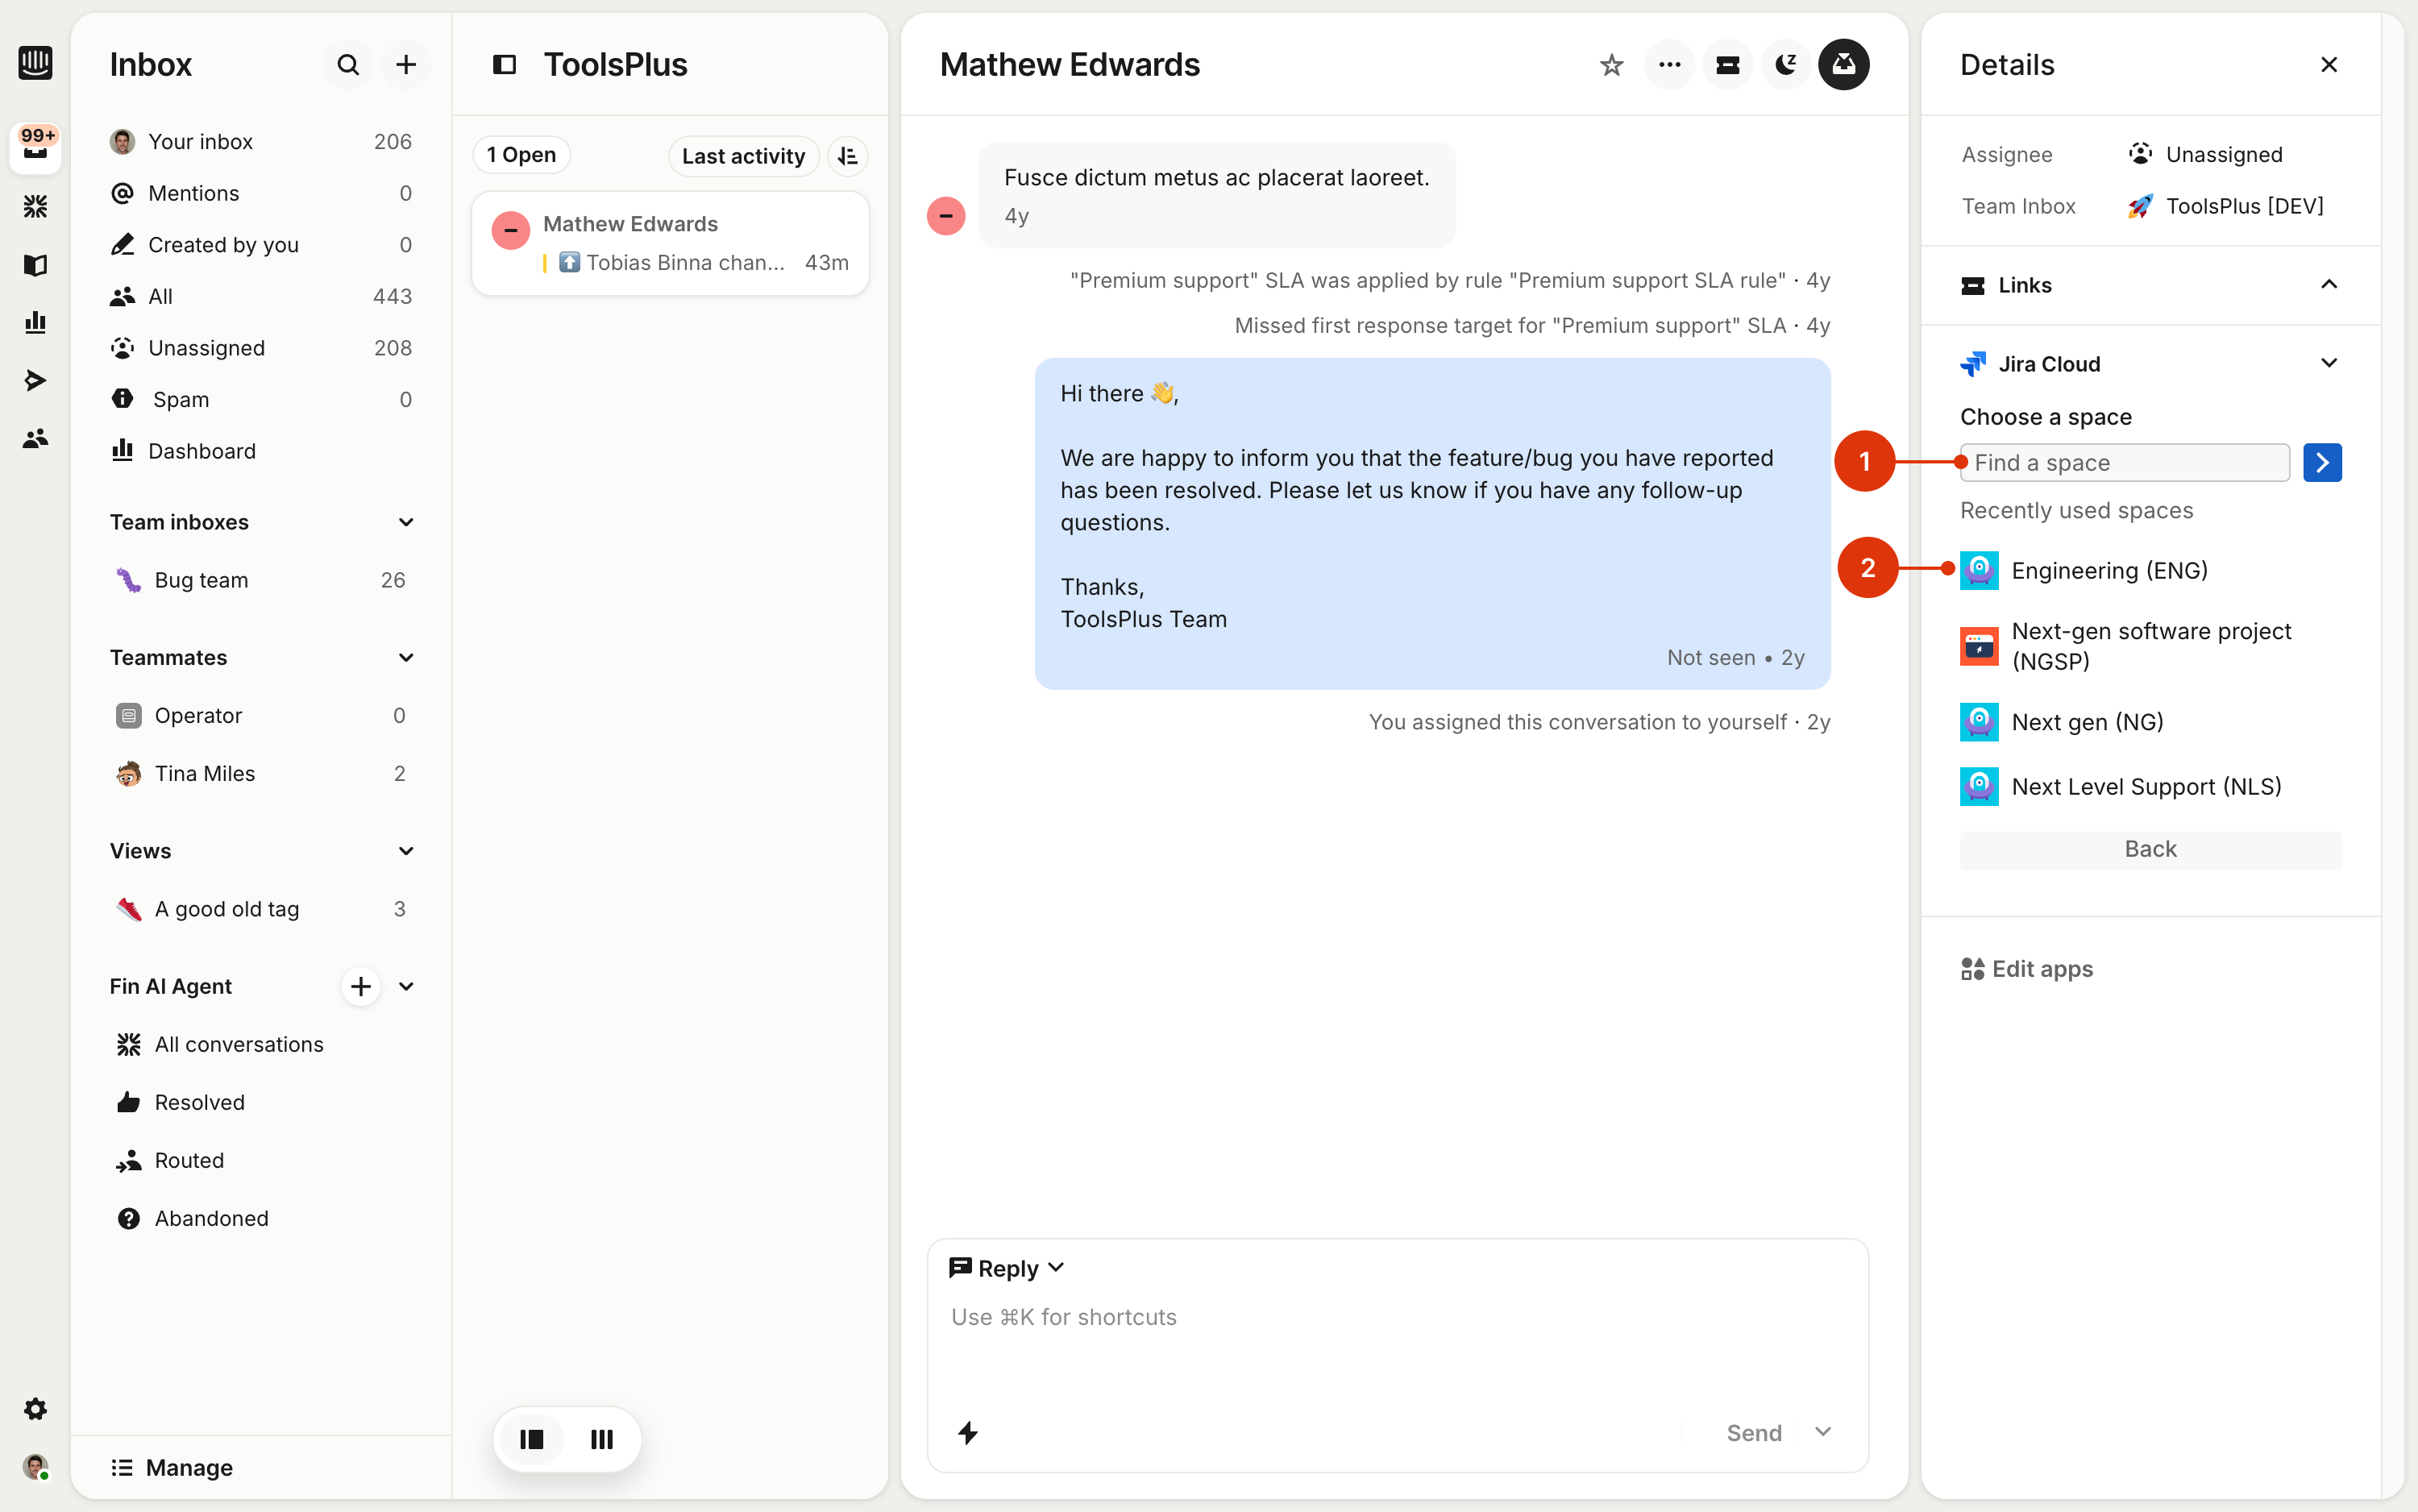The image size is (2418, 1512).
Task: Select the Engineering (ENG) space
Action: tap(2108, 570)
